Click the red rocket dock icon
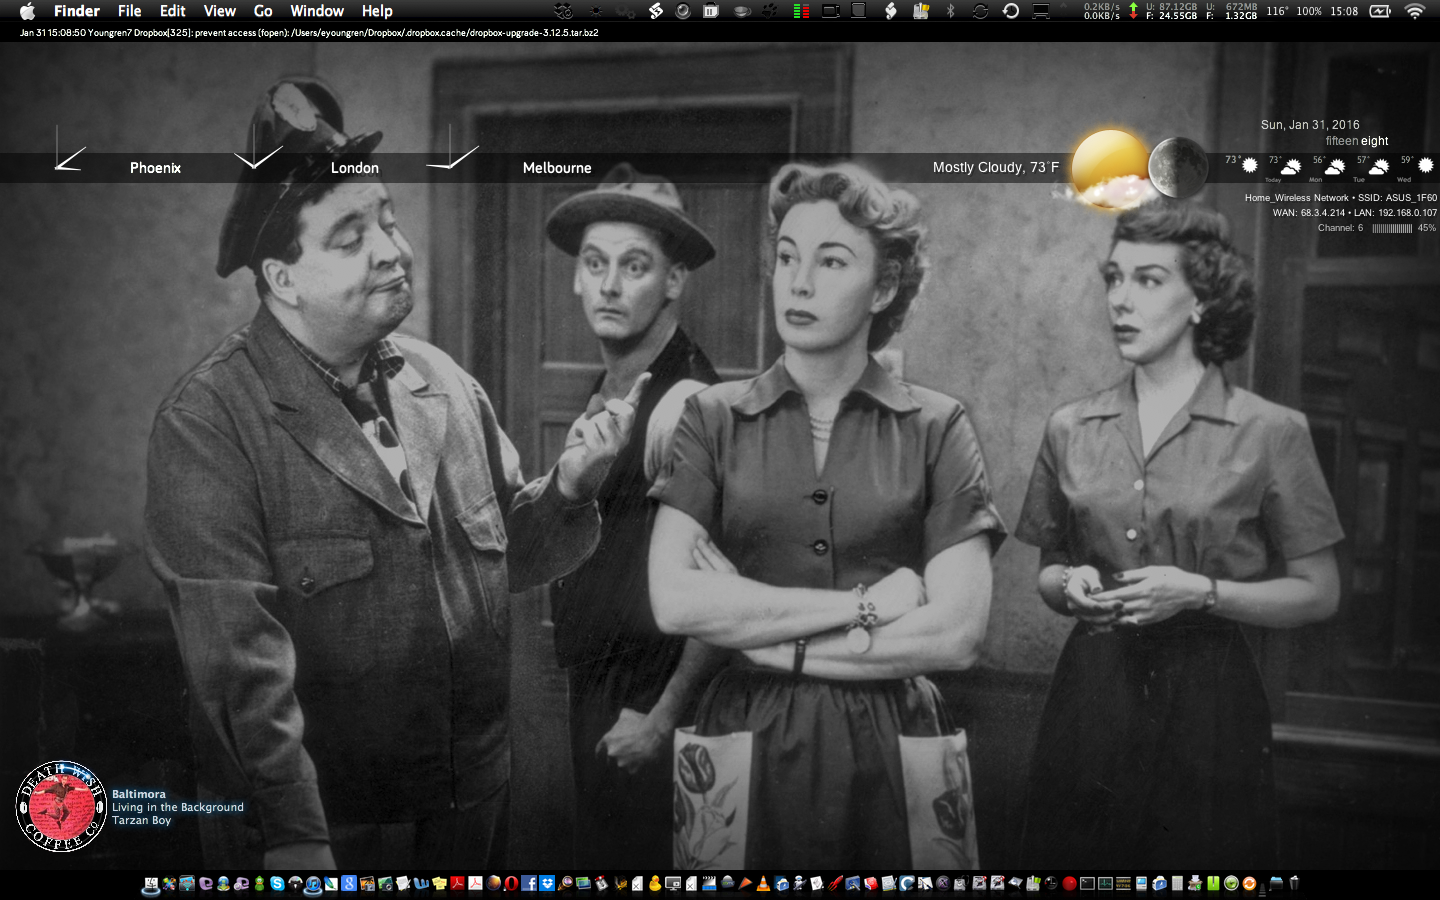Image resolution: width=1440 pixels, height=900 pixels. (835, 884)
